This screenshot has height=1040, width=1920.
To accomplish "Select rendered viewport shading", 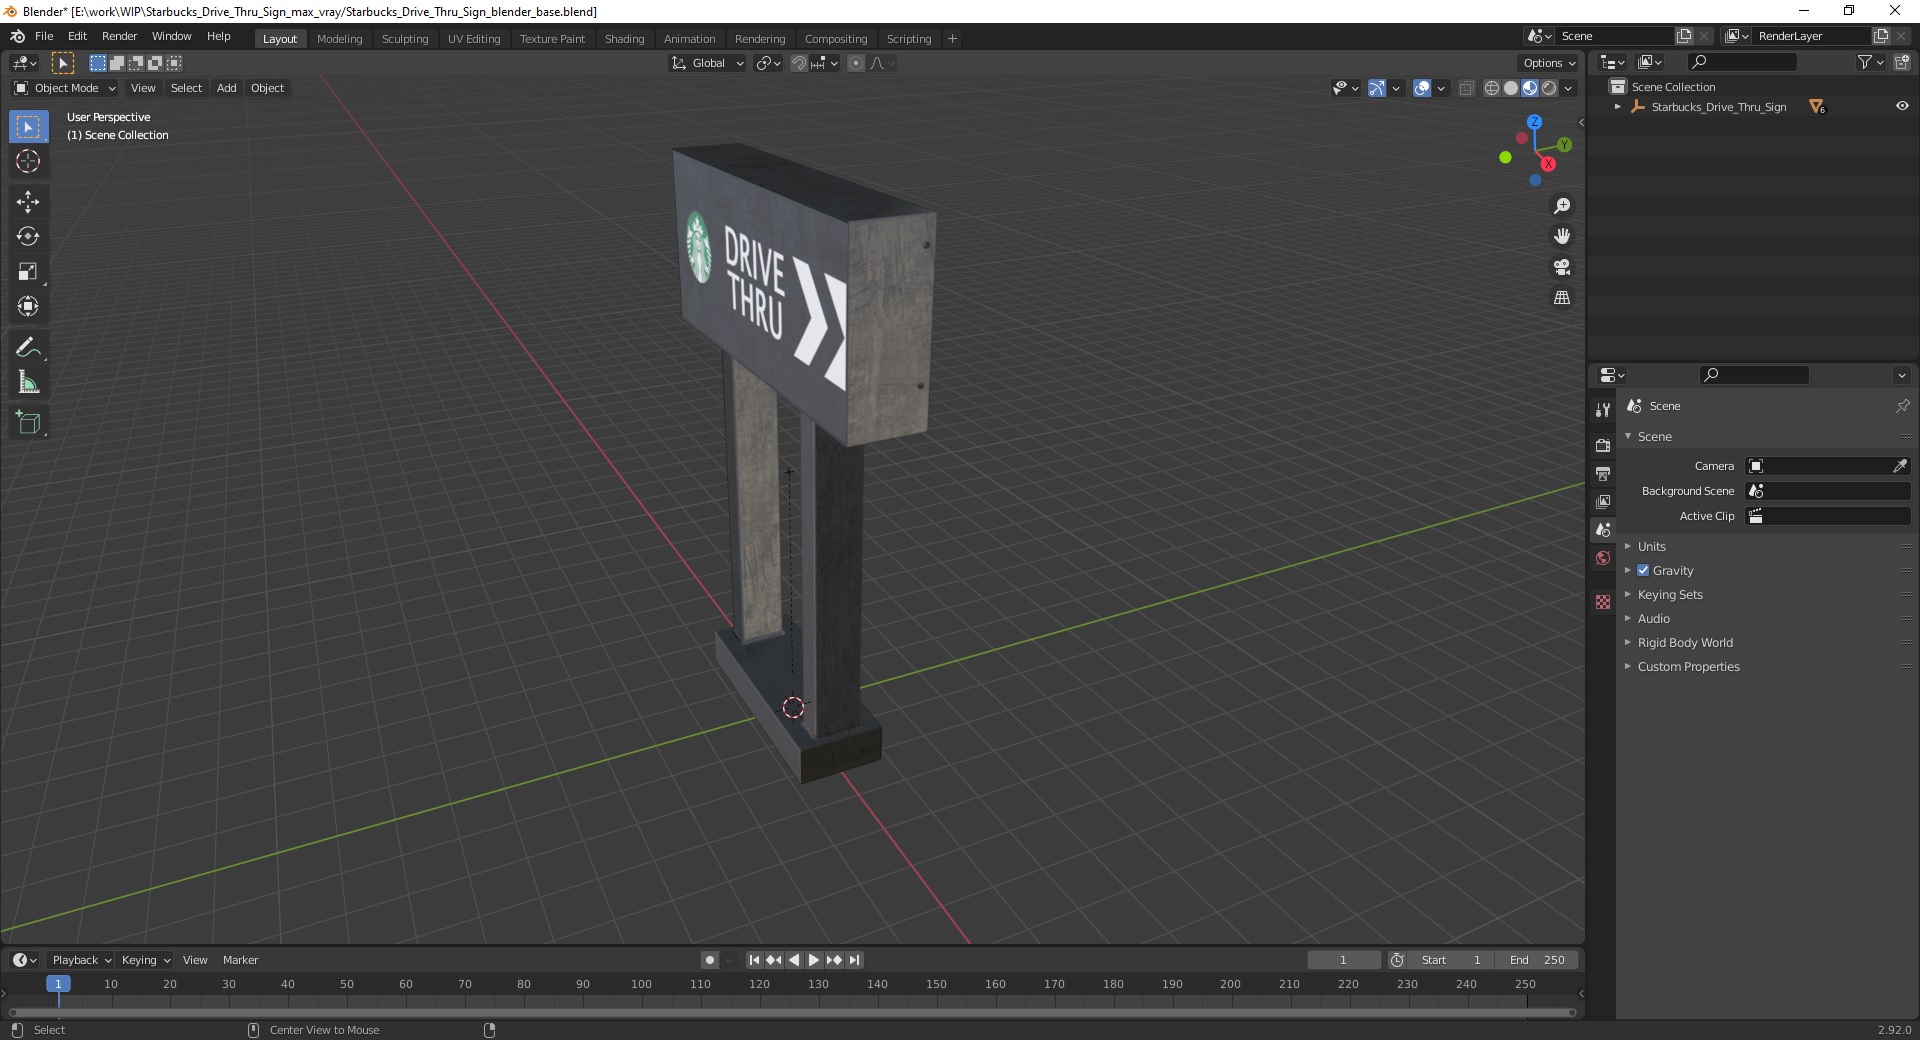I will pos(1549,88).
